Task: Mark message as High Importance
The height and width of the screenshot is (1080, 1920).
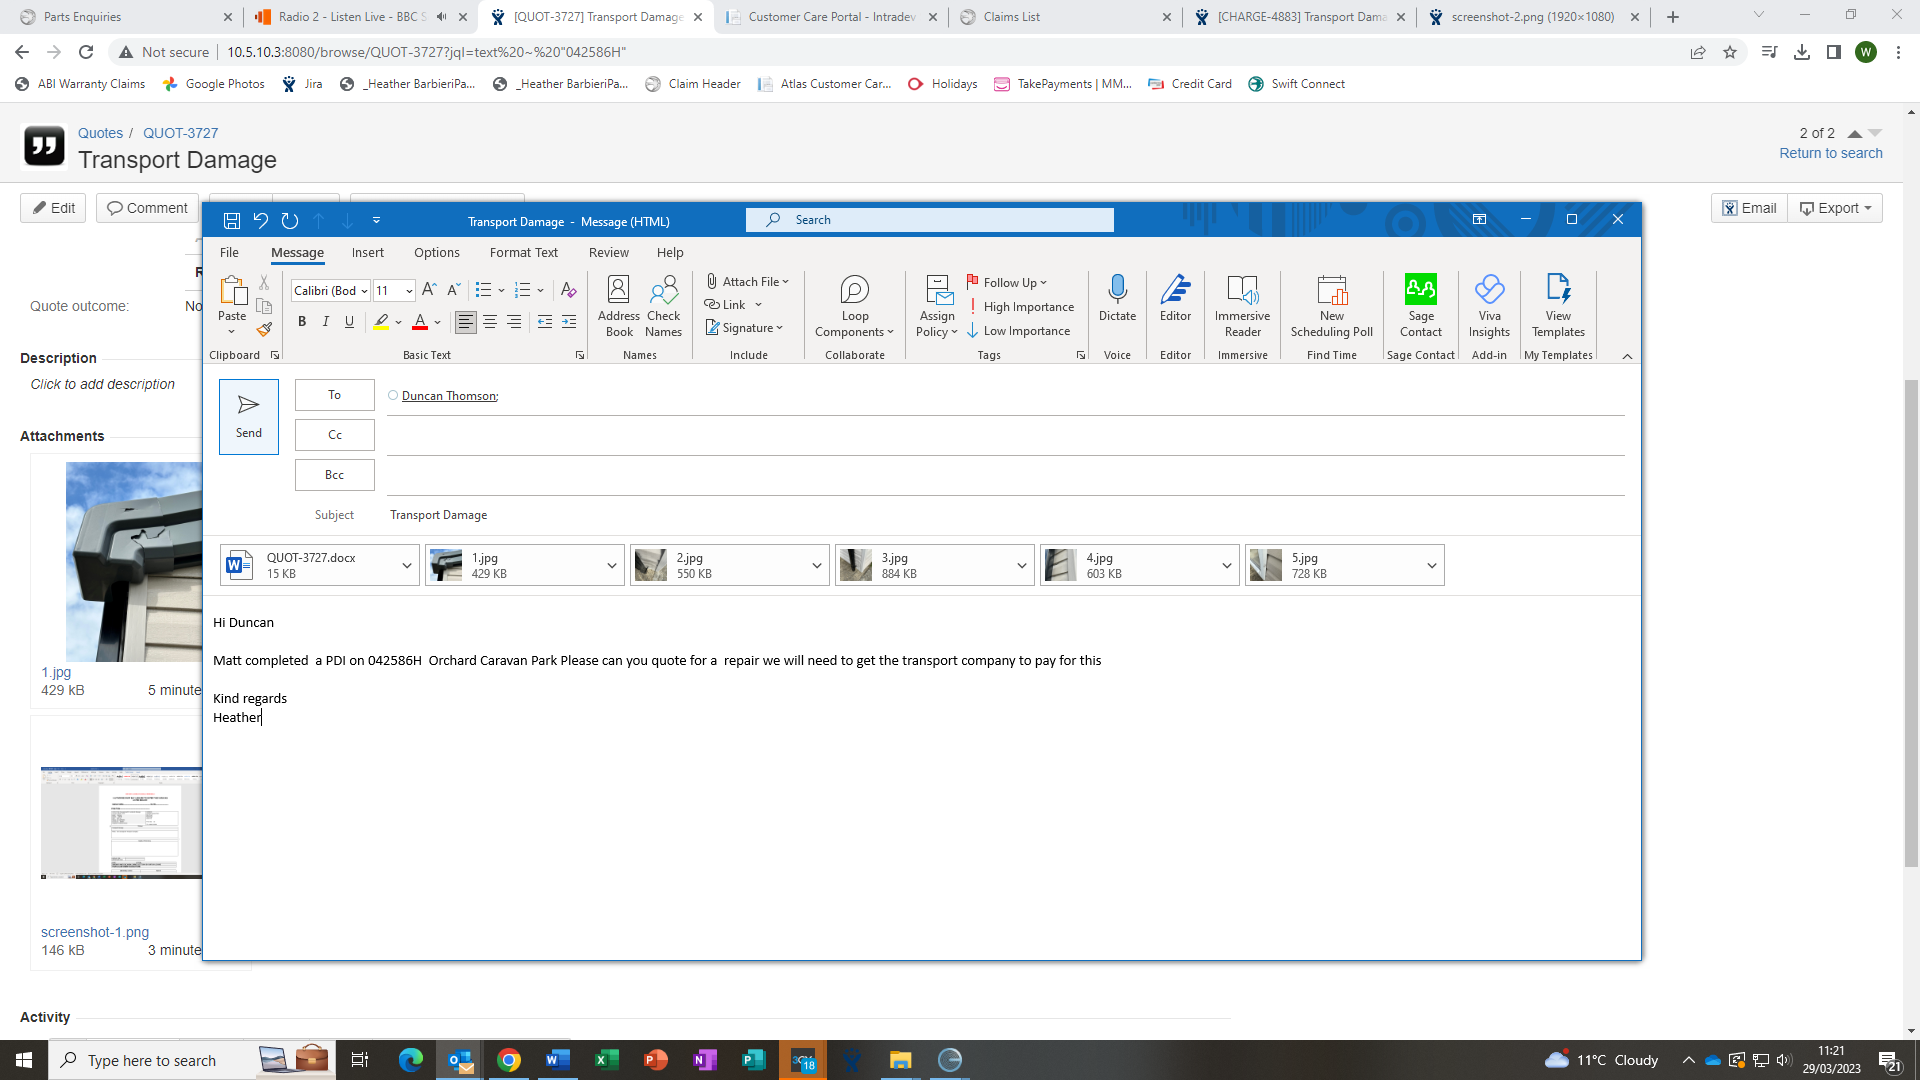Action: (x=1020, y=307)
